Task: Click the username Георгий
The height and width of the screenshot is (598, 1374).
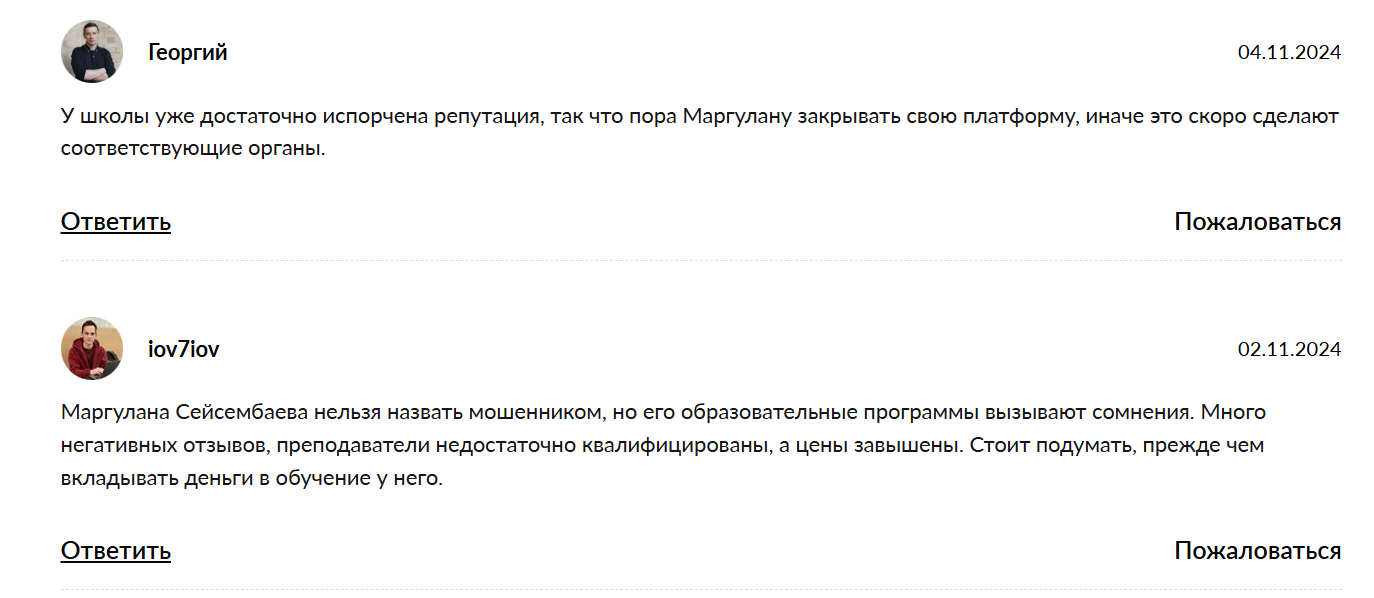Action: pyautogui.click(x=188, y=52)
